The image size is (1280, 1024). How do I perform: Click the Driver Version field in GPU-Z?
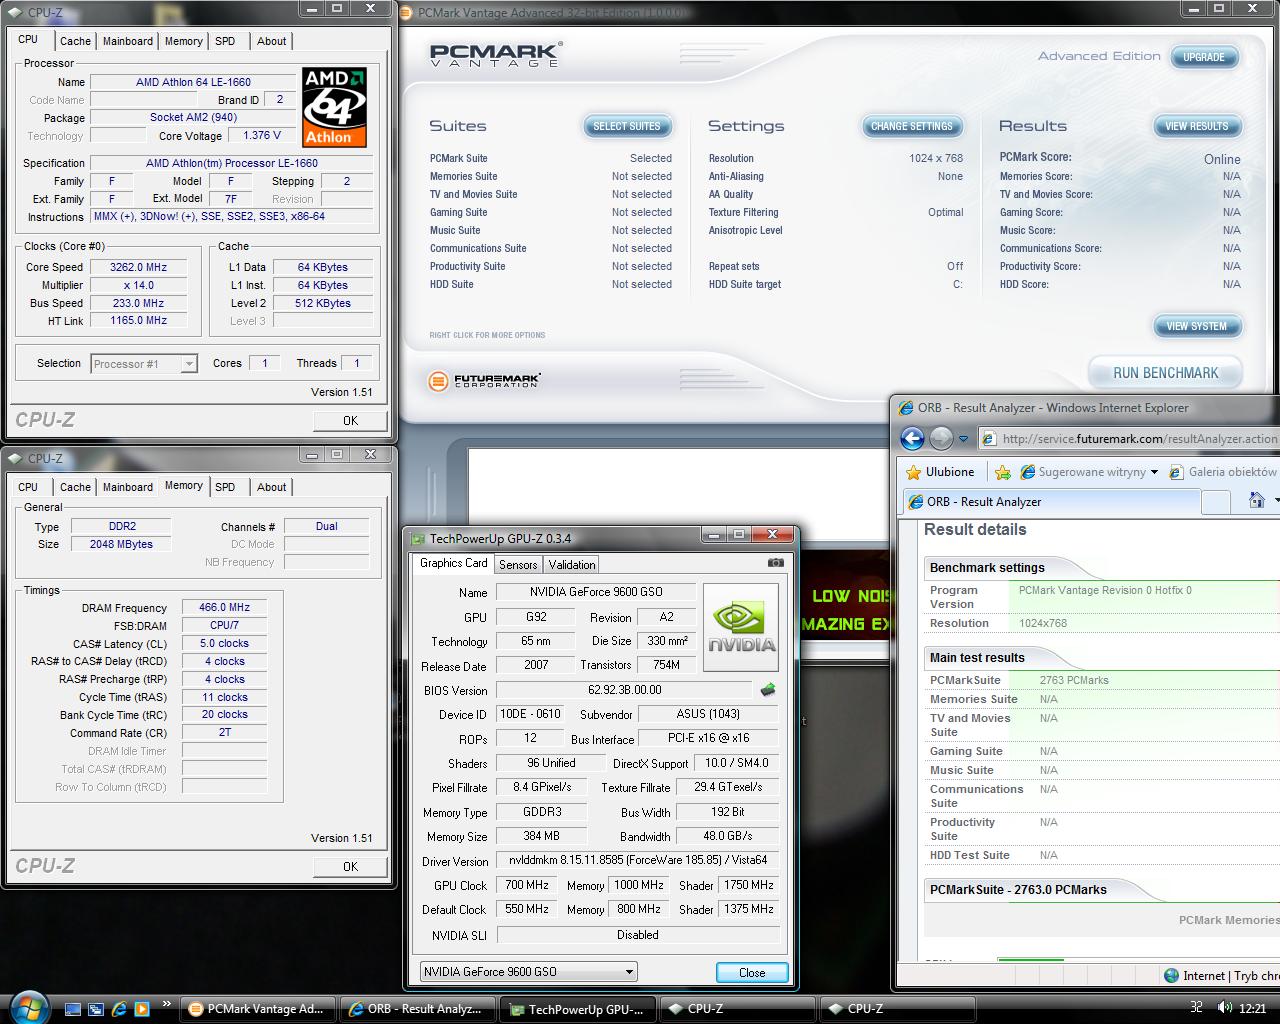point(638,860)
